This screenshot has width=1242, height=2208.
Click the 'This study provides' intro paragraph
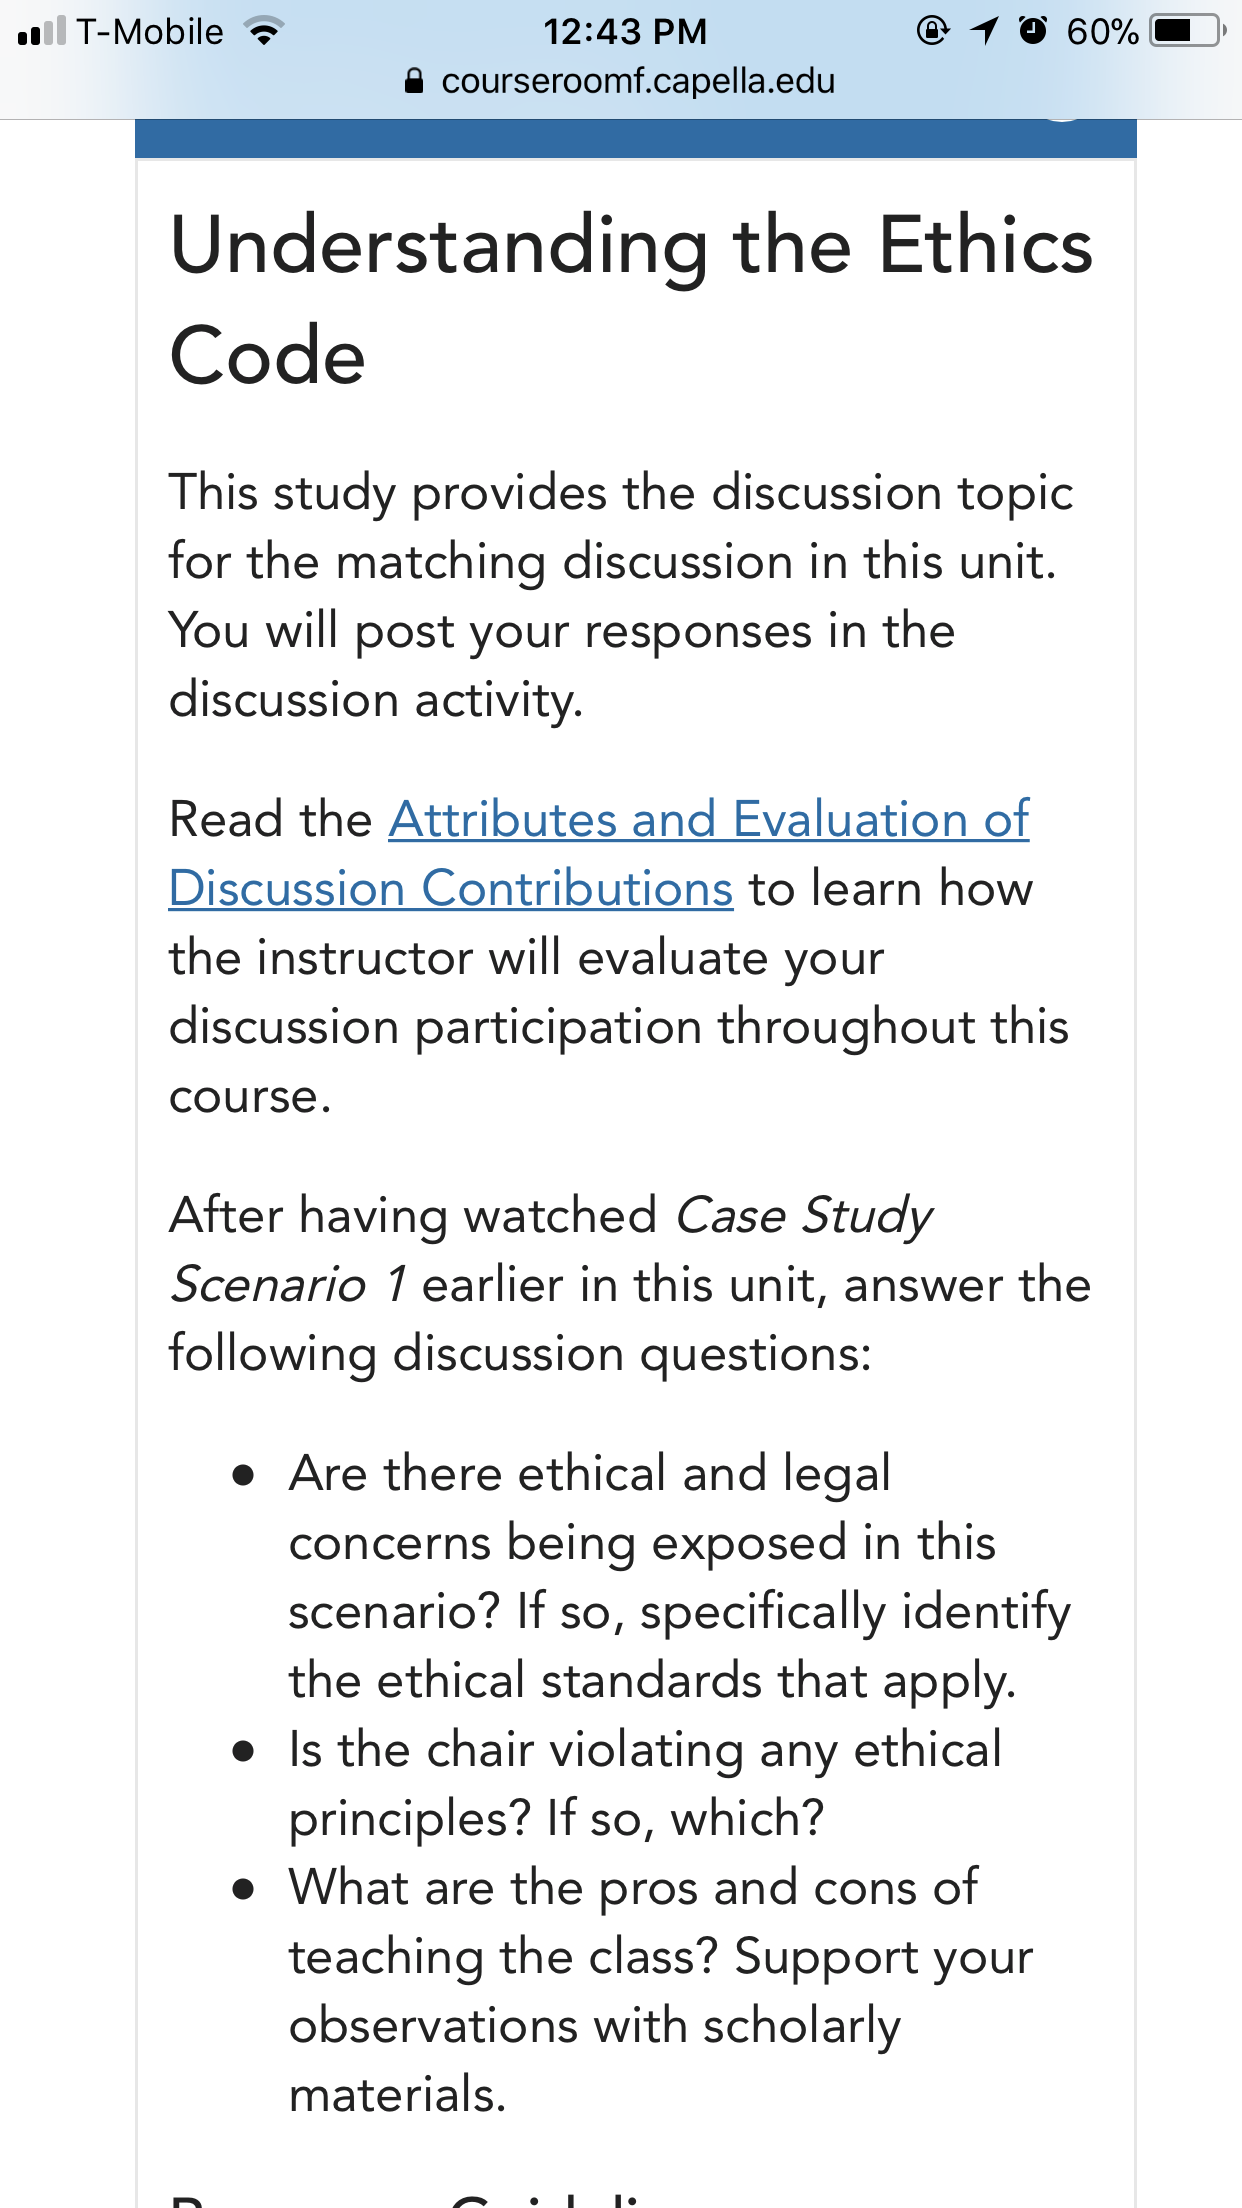click(x=621, y=596)
